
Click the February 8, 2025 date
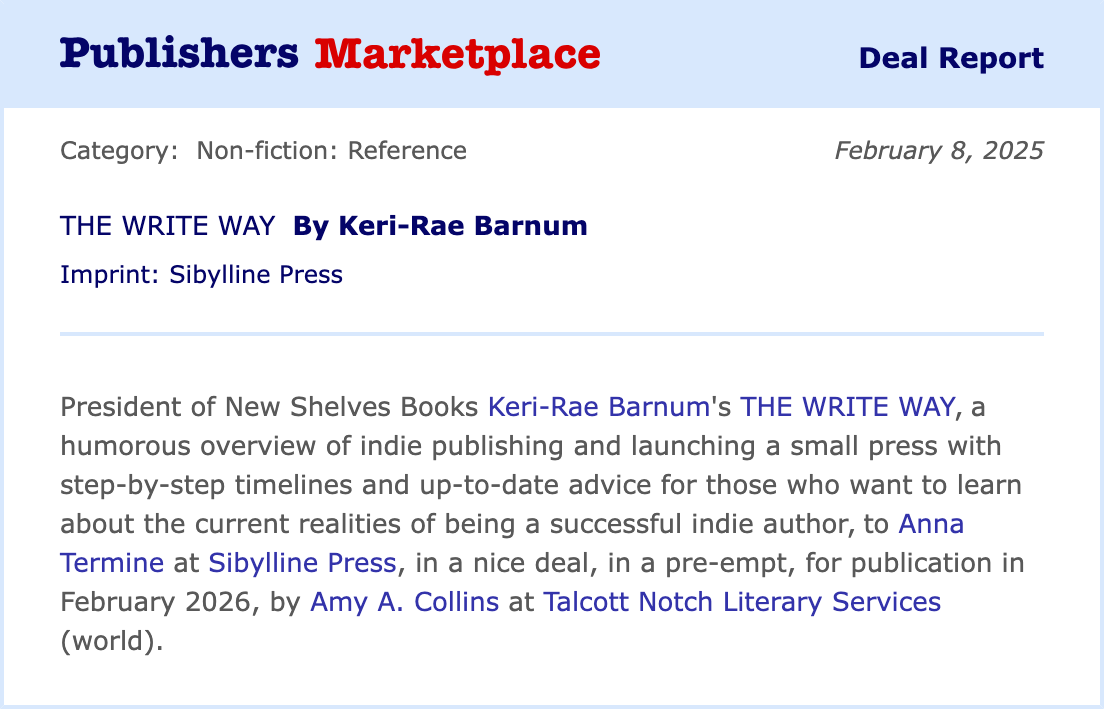point(939,151)
